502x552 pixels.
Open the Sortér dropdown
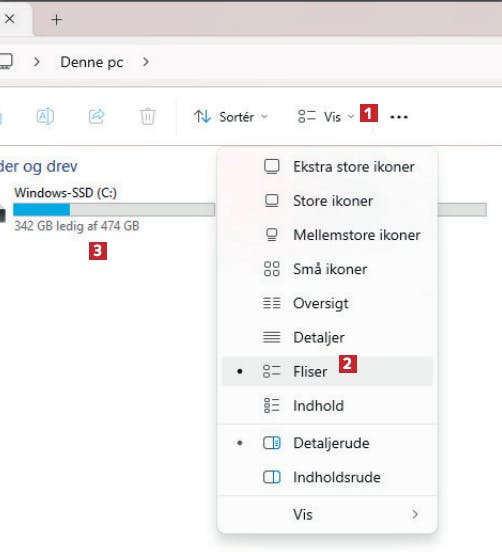pyautogui.click(x=231, y=117)
